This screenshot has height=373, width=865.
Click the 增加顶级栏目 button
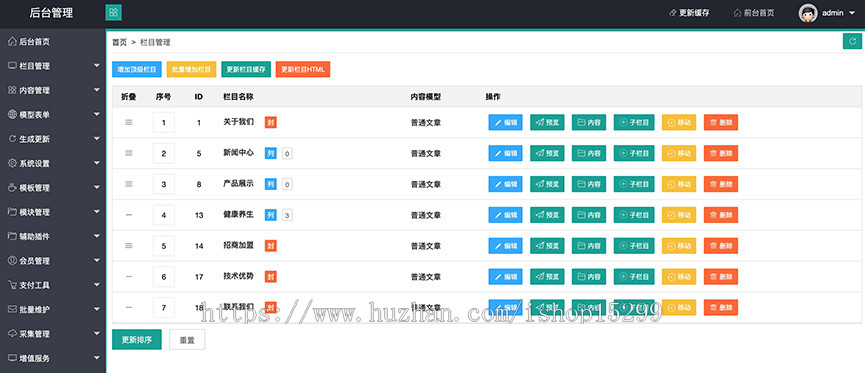point(137,70)
